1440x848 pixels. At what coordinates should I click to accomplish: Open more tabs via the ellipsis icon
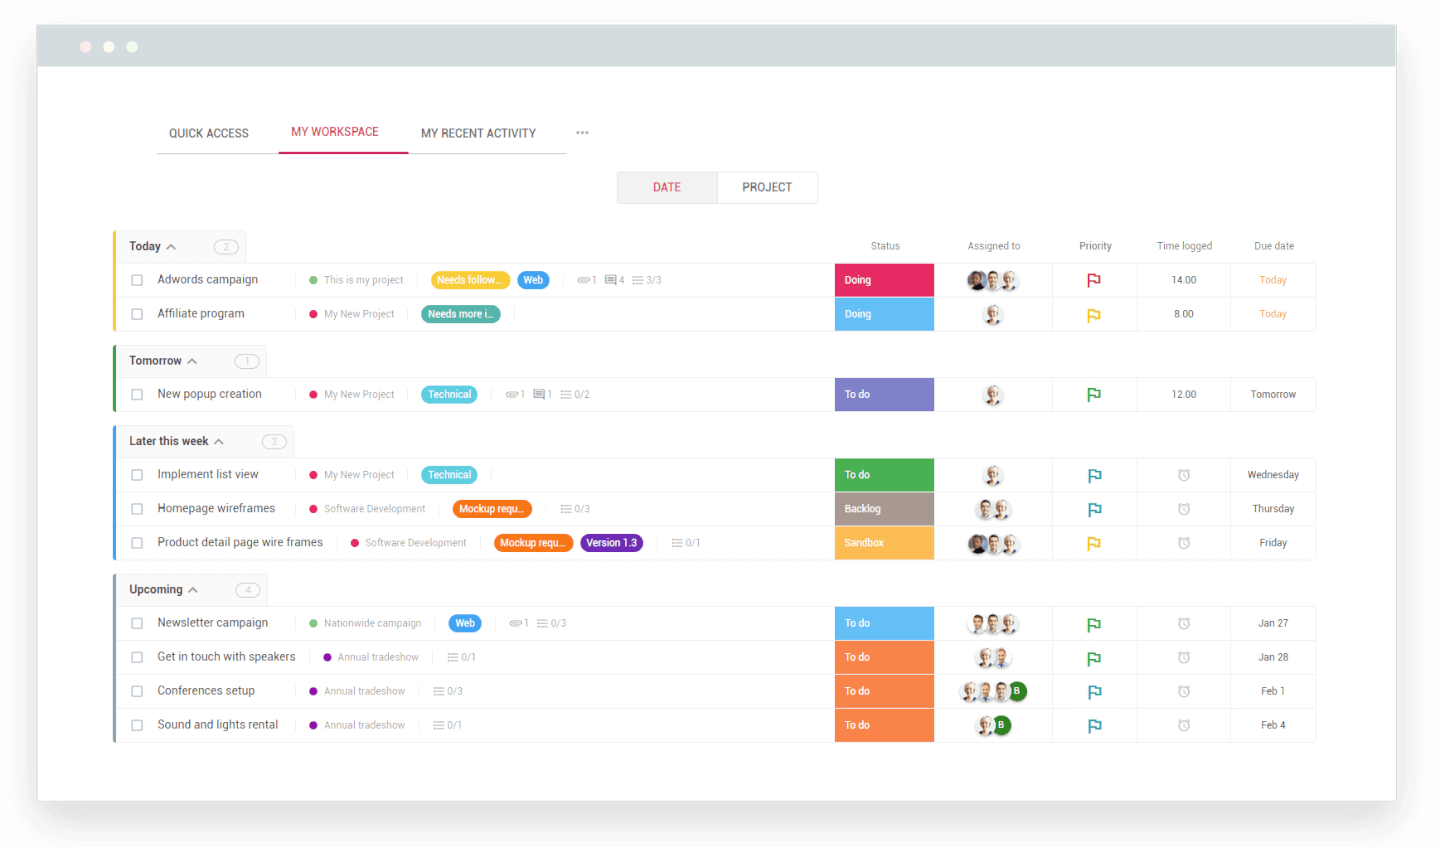582,132
